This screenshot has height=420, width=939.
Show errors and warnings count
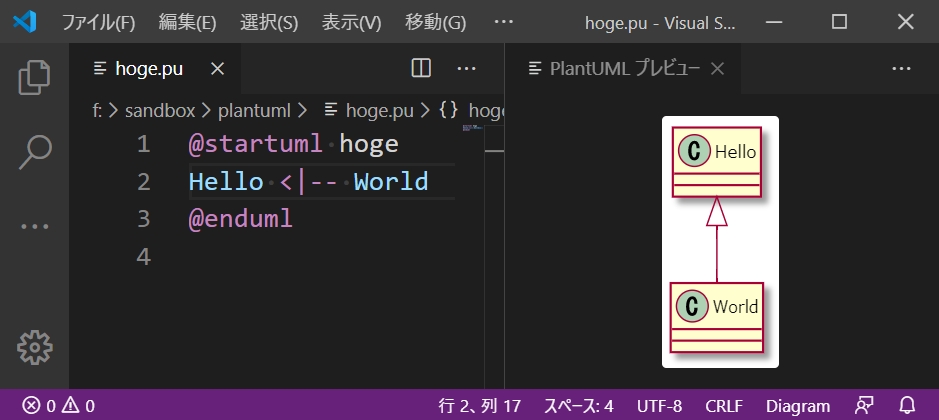(59, 406)
